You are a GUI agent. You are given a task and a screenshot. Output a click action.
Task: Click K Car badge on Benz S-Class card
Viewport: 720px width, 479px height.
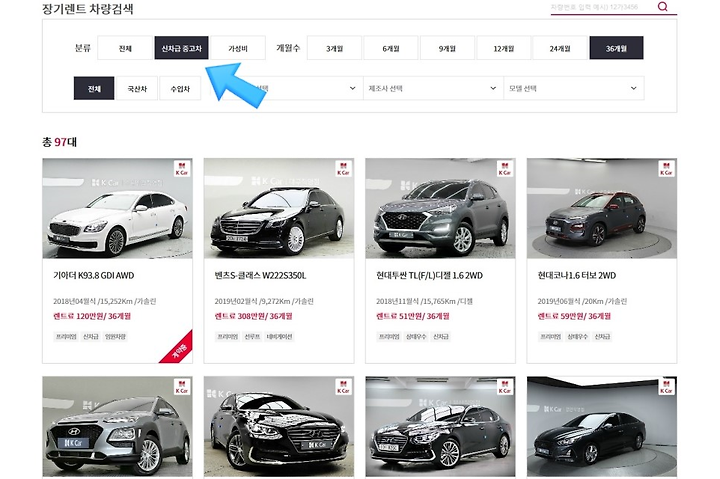point(343,169)
